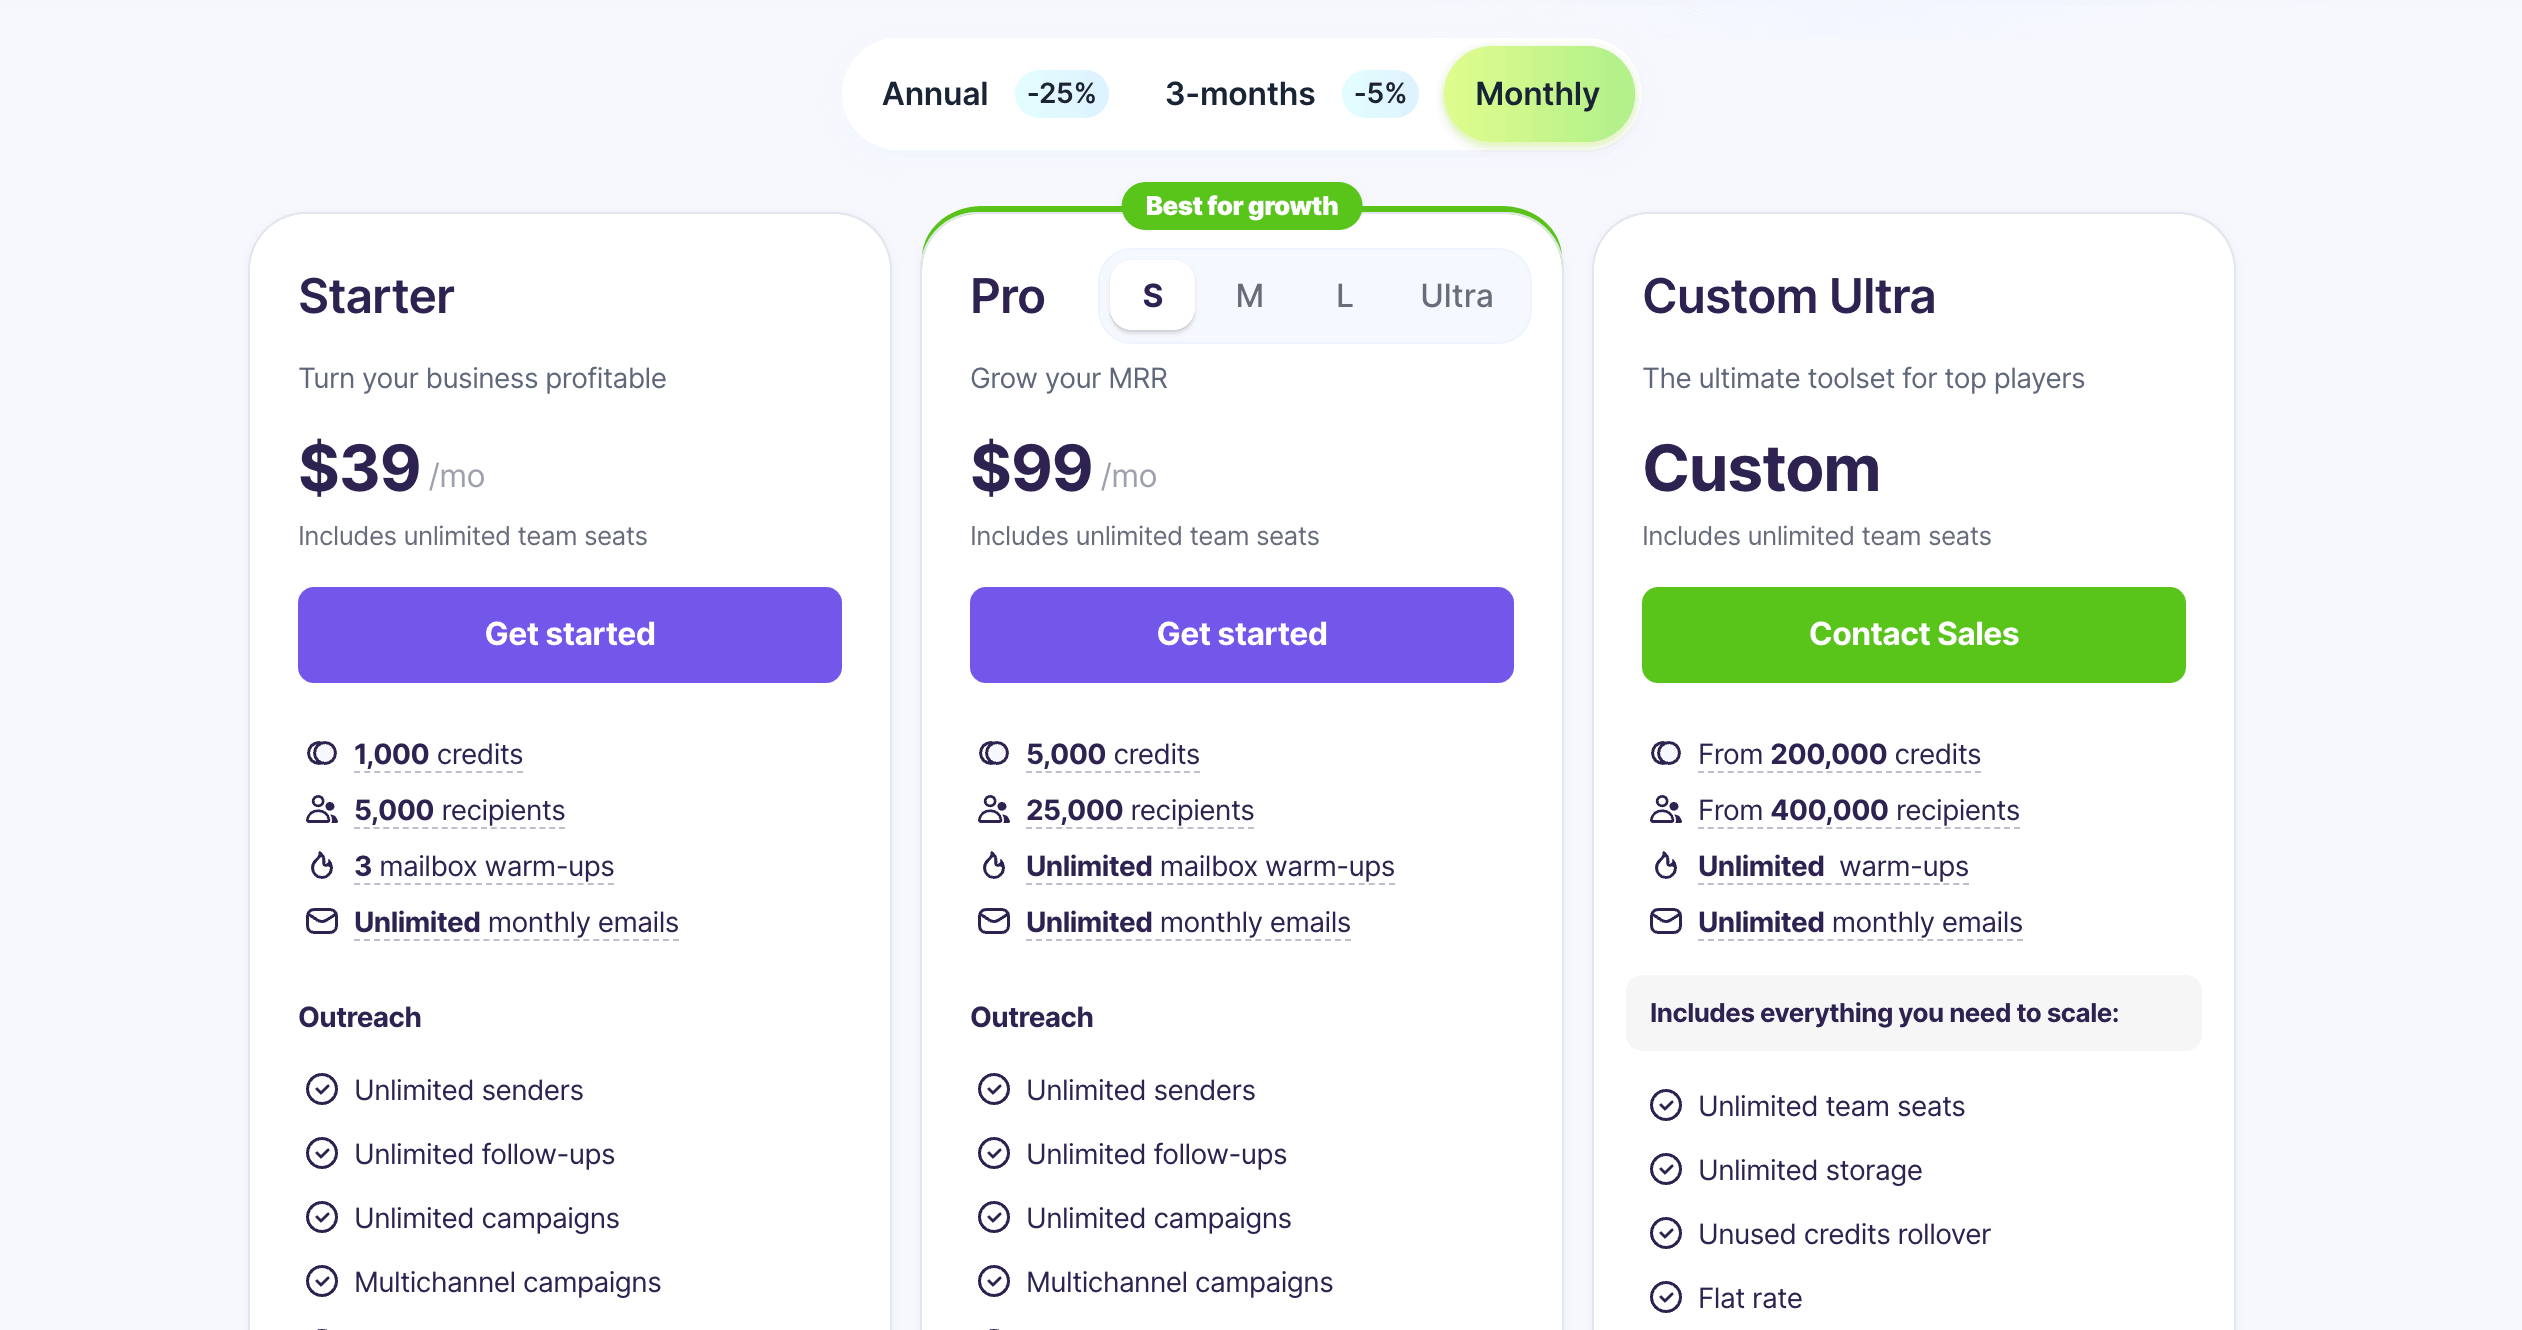Screen dimensions: 2522x1330
Task: Switch billing period to Annual
Action: pos(934,93)
